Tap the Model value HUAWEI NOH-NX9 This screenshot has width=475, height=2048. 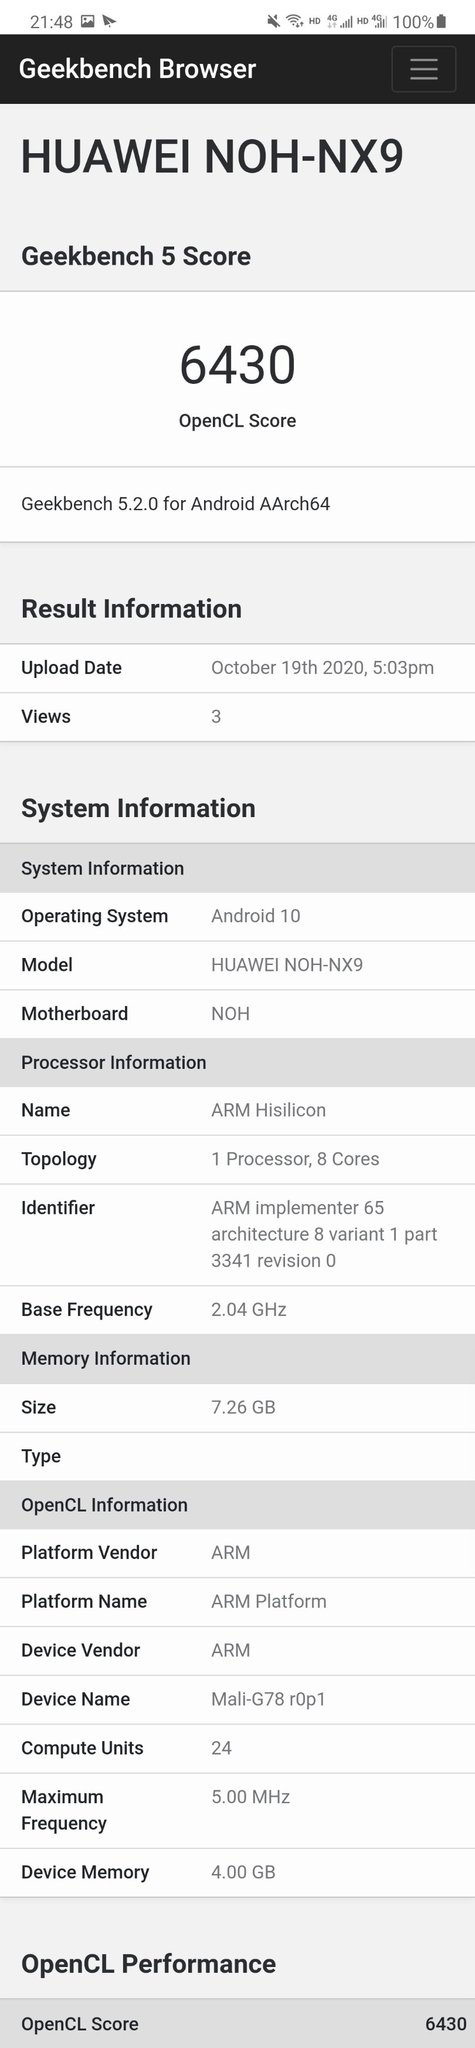tap(287, 964)
